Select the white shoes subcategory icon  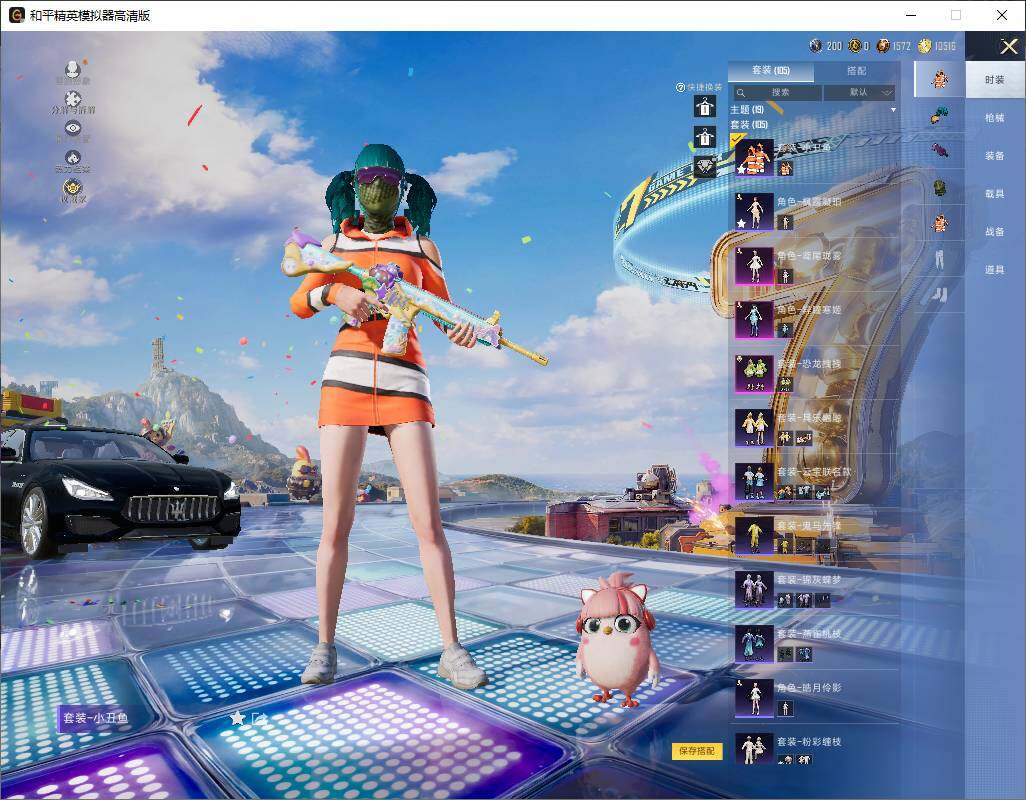click(940, 296)
